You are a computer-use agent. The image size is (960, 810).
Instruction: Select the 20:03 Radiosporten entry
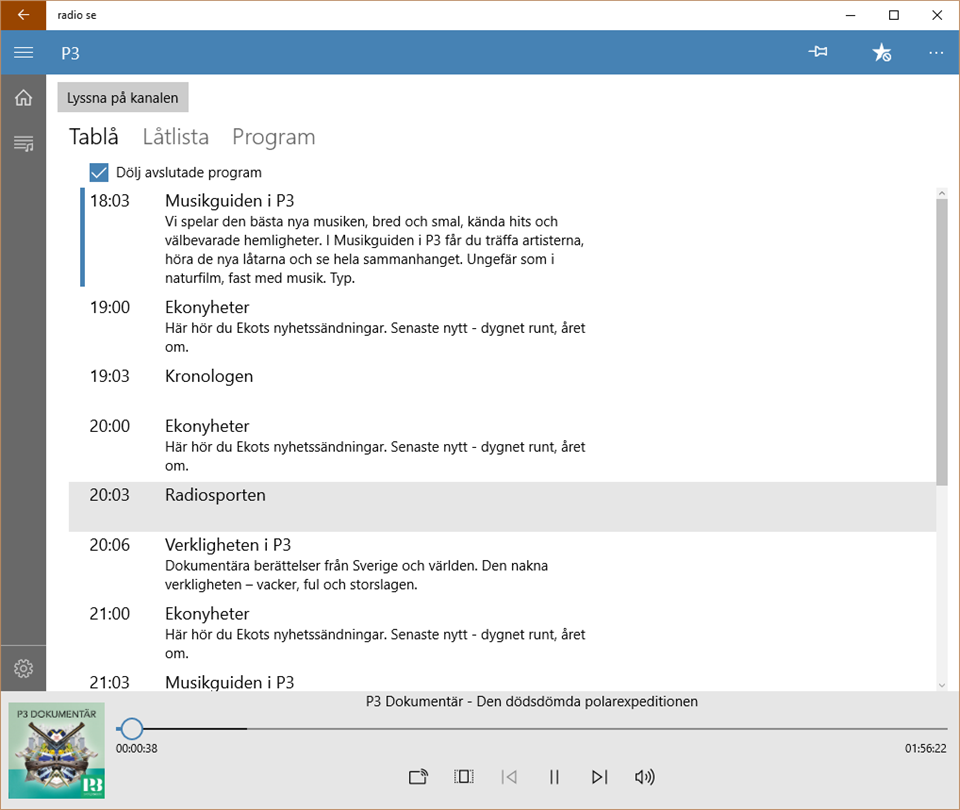[503, 506]
